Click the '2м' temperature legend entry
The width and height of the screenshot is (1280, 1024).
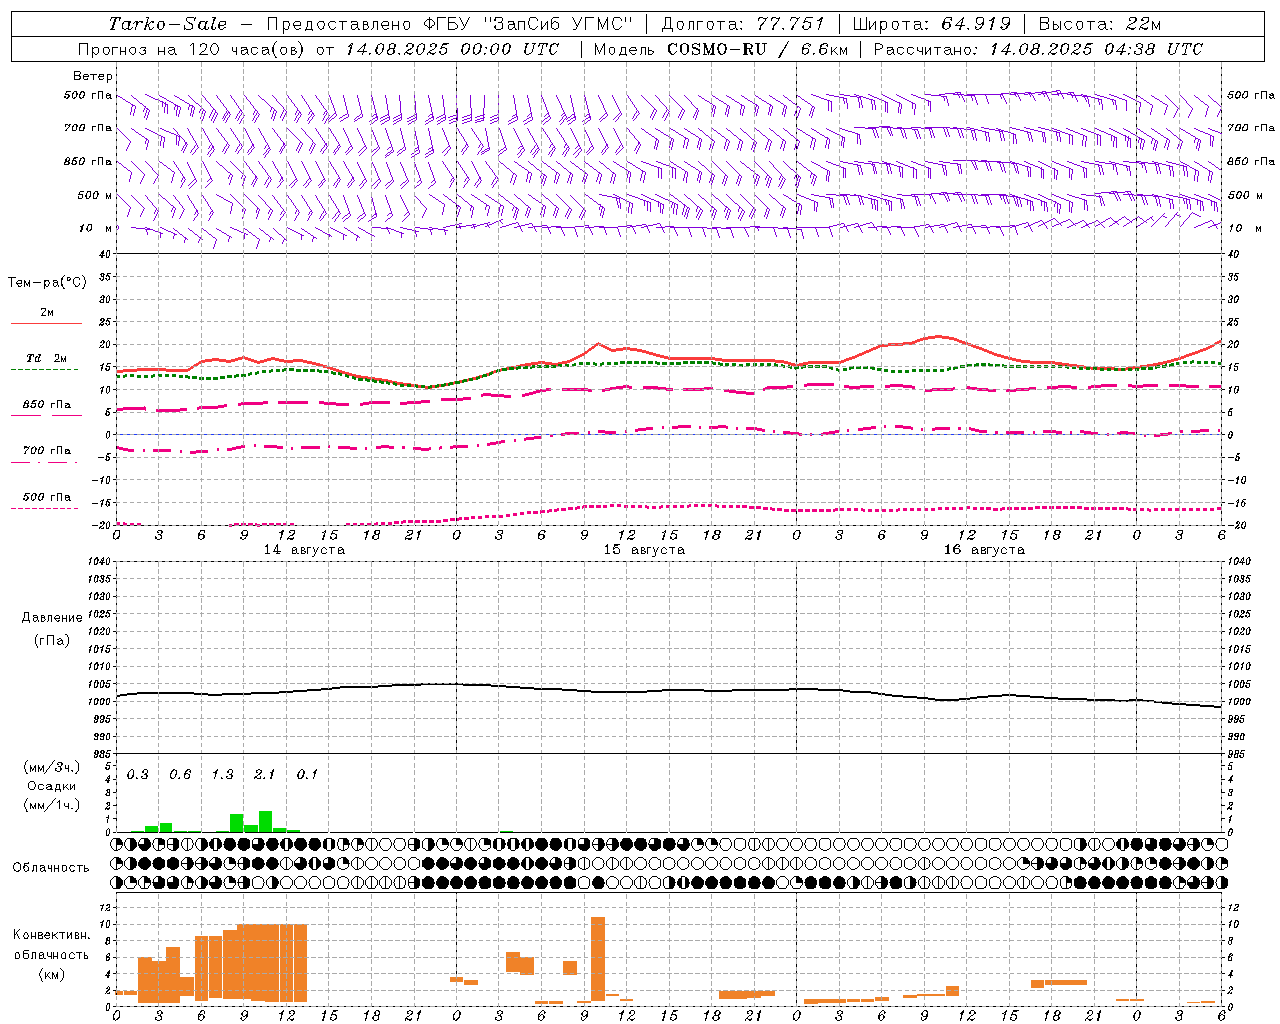click(47, 312)
